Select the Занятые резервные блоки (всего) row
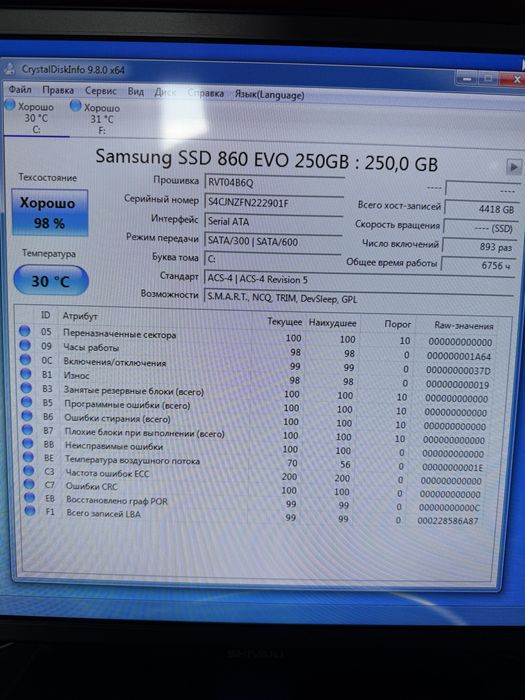The height and width of the screenshot is (700, 525). coord(257,393)
